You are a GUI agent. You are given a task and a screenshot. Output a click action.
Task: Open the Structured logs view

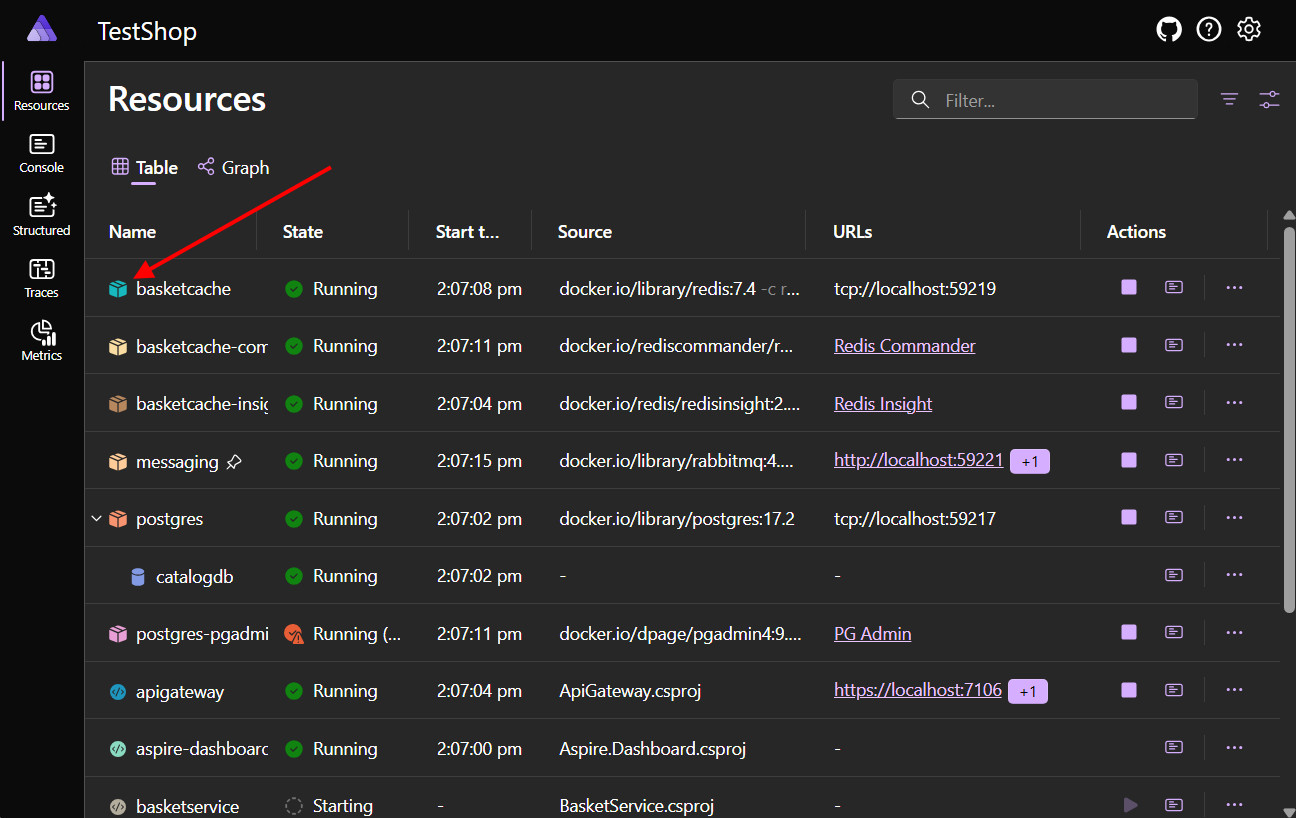click(x=41, y=214)
